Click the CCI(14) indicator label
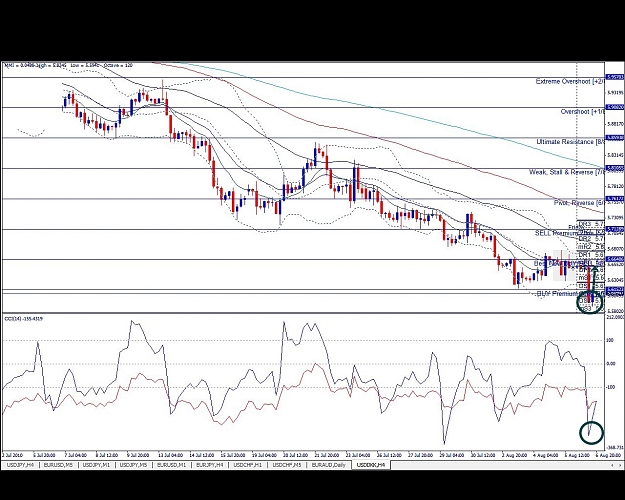This screenshot has width=625, height=500. point(24,319)
